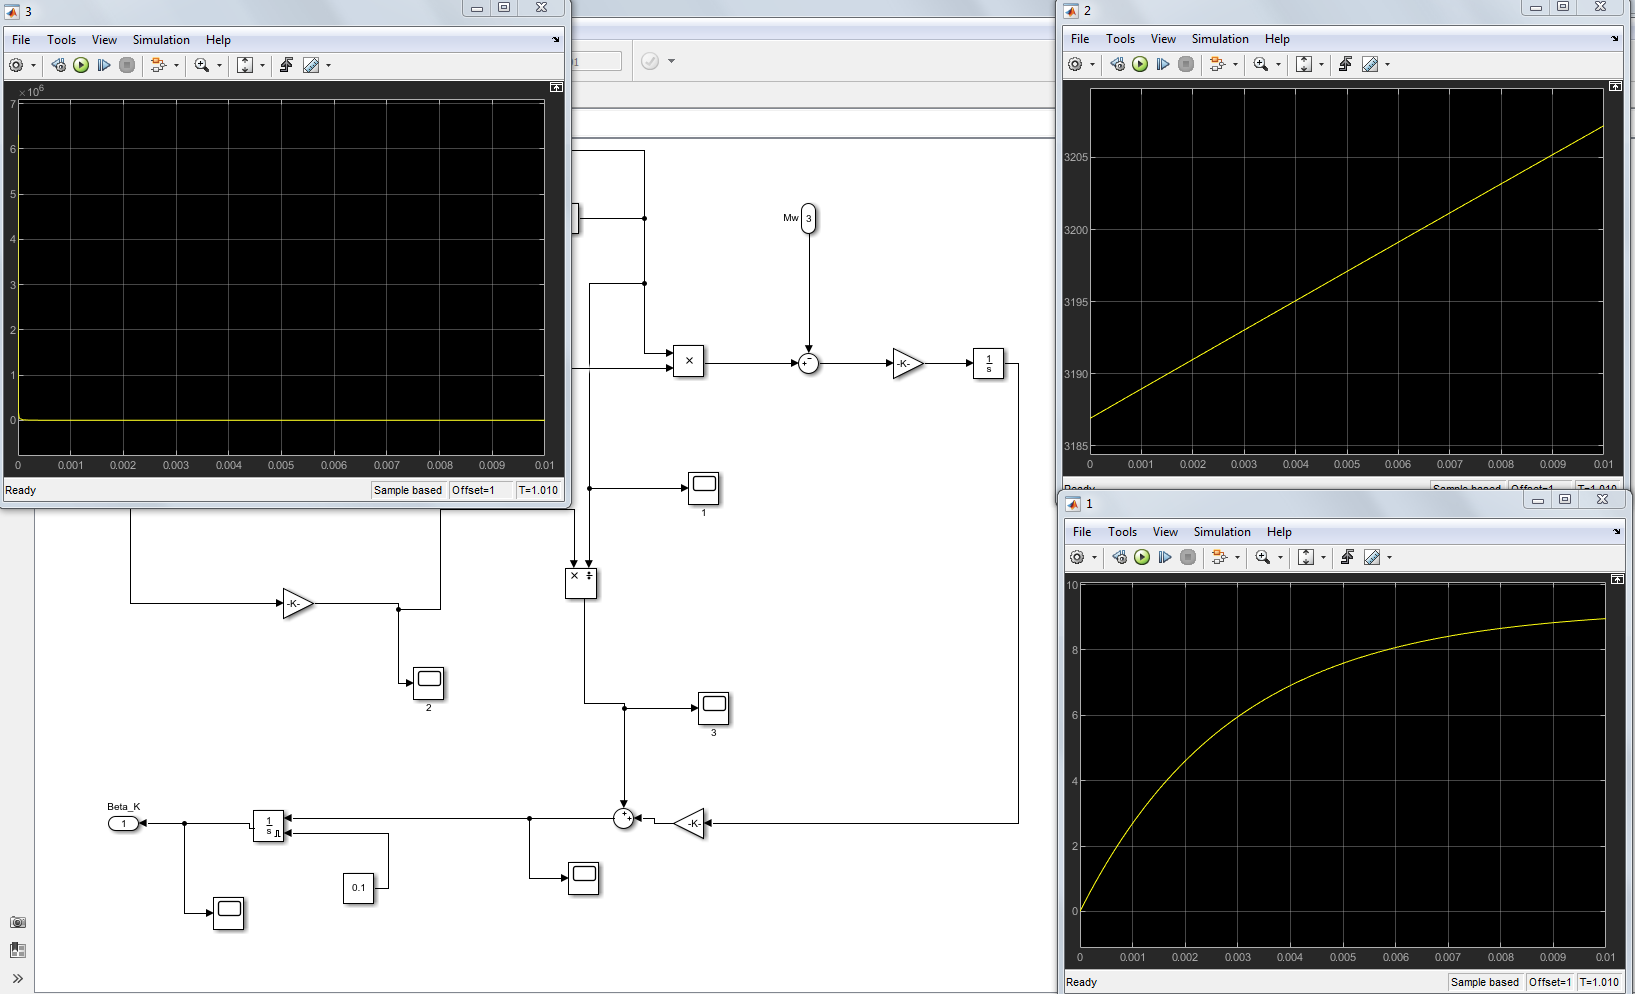Select the constant block labeled 0.1
The width and height of the screenshot is (1635, 994).
[x=358, y=888]
